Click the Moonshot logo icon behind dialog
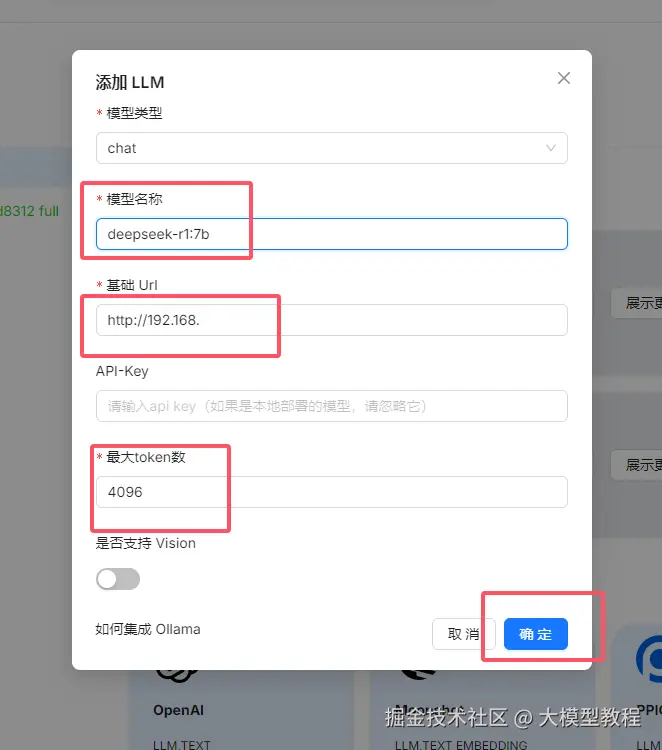Viewport: 662px width, 750px height. tap(419, 674)
